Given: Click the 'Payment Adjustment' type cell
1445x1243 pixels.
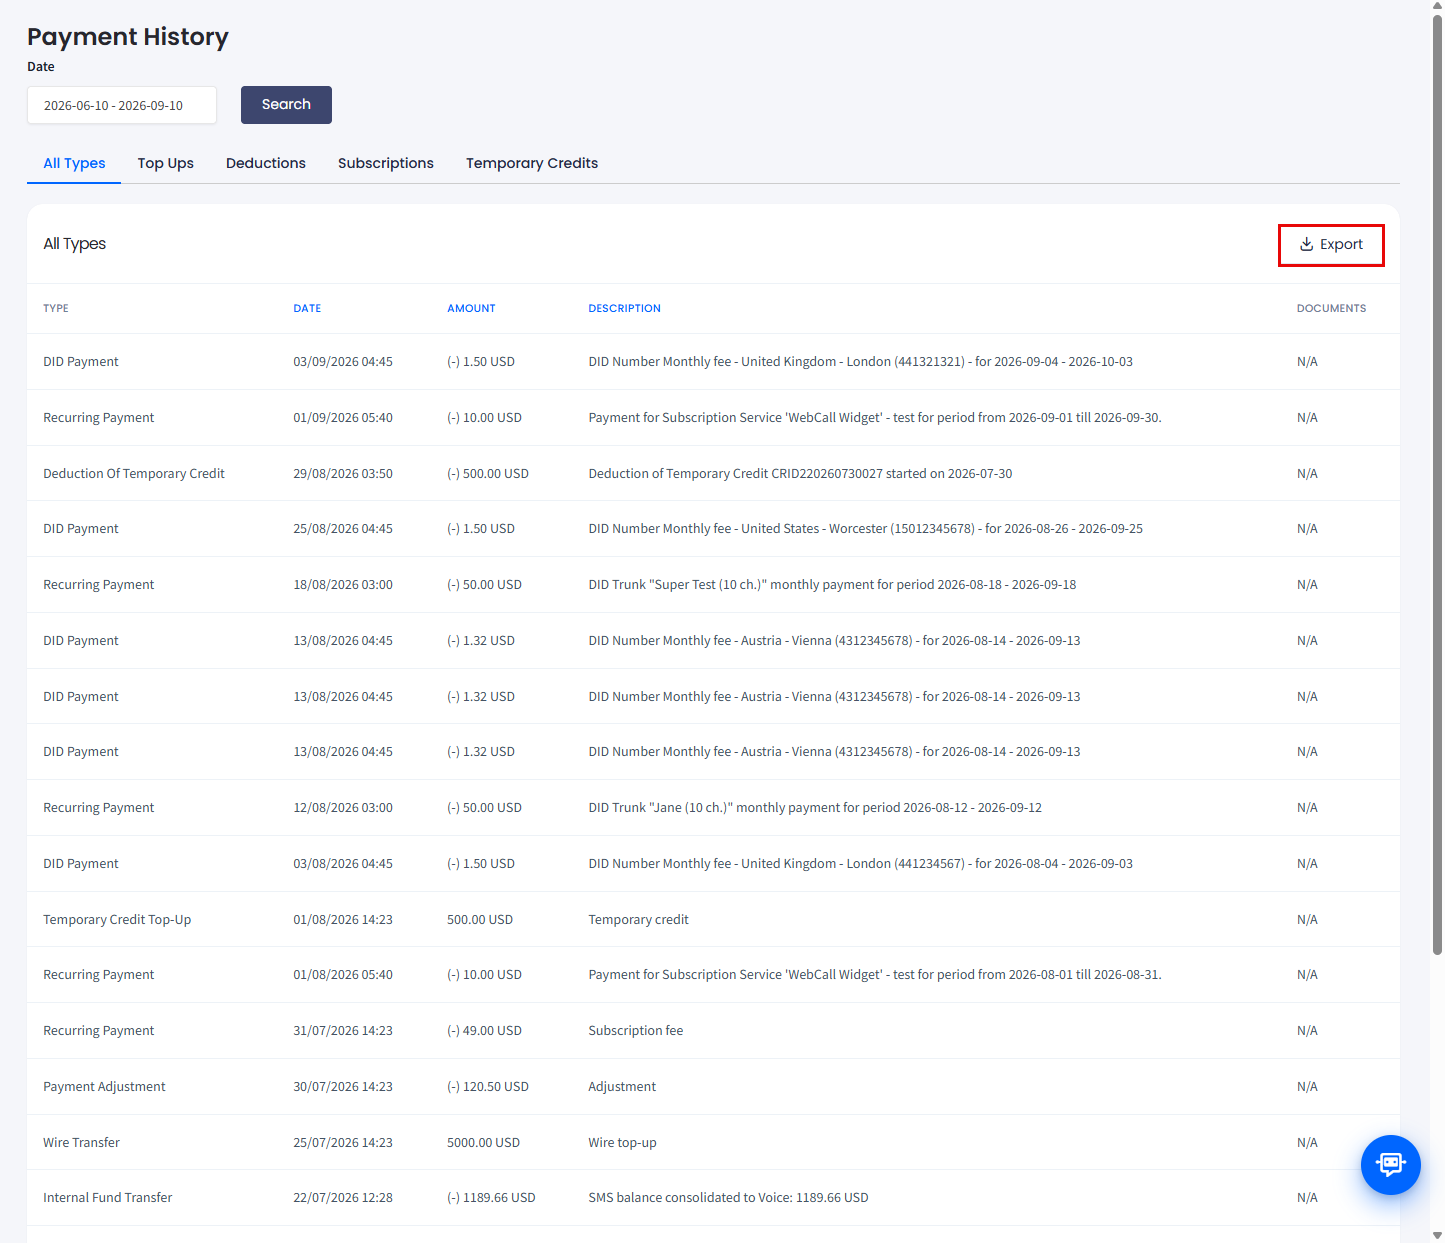Looking at the screenshot, I should pyautogui.click(x=104, y=1087).
